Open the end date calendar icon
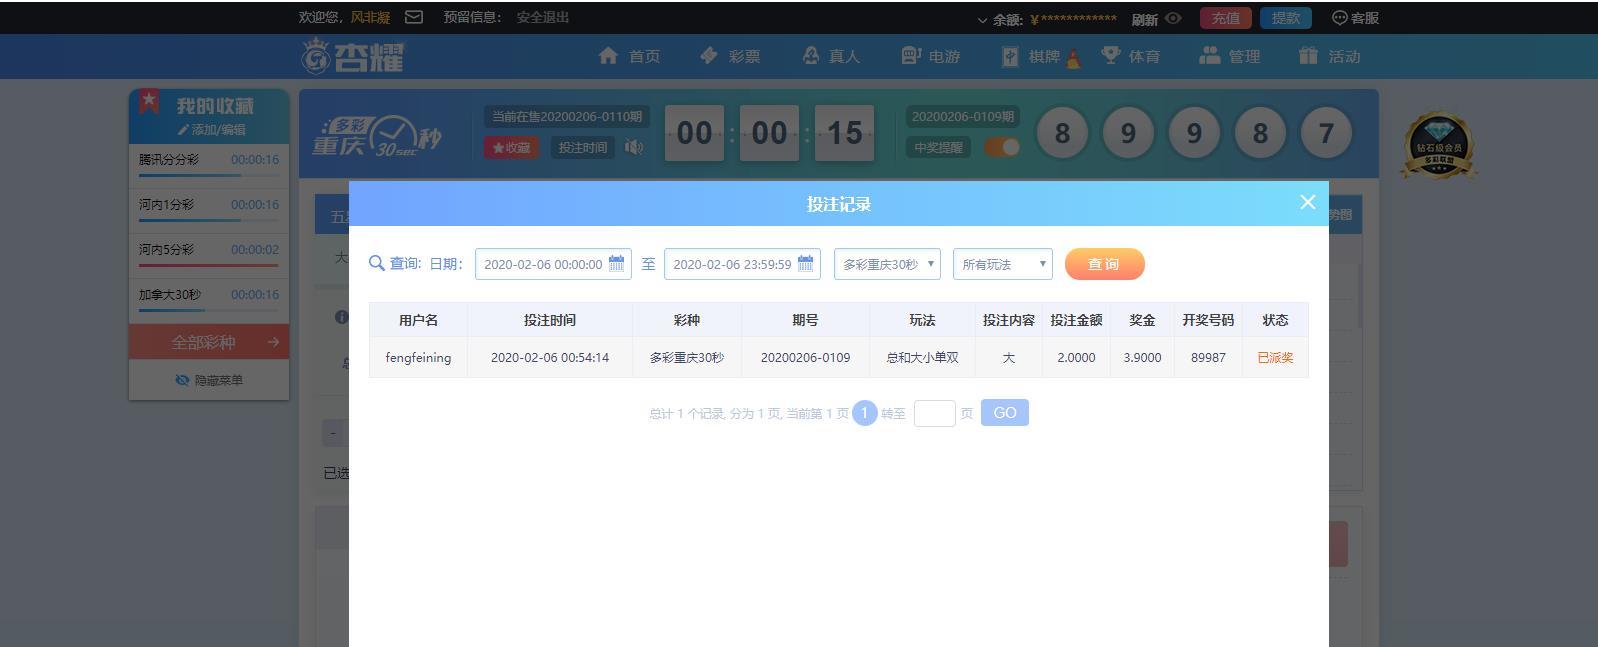The height and width of the screenshot is (647, 1598). pyautogui.click(x=805, y=264)
